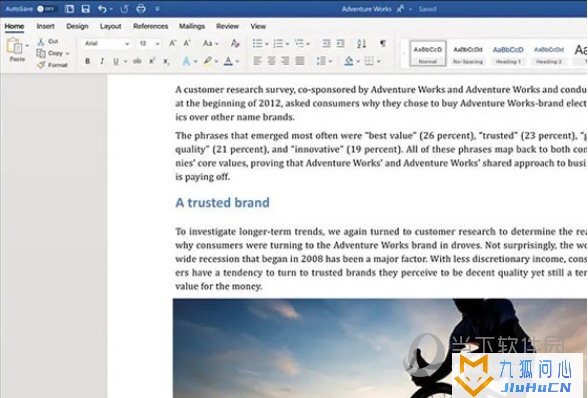Apply the Heading 2 style
The image size is (588, 398).
click(x=549, y=54)
